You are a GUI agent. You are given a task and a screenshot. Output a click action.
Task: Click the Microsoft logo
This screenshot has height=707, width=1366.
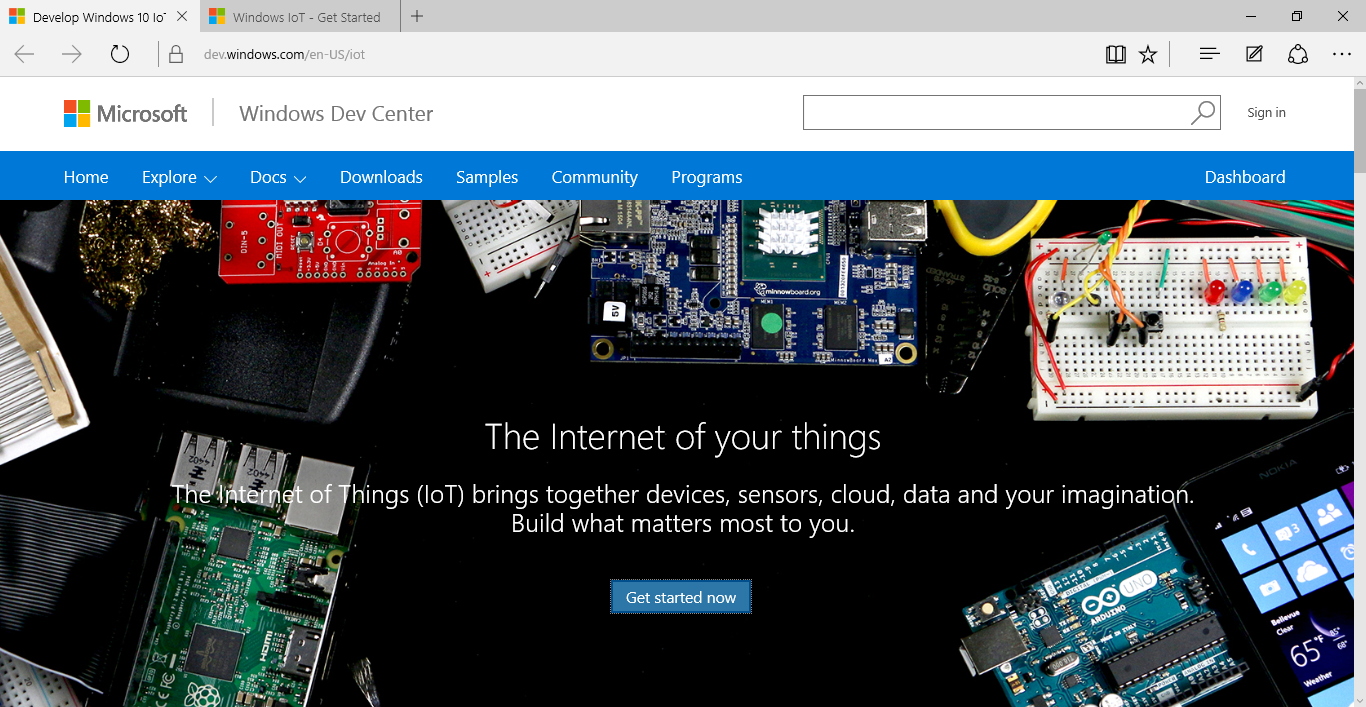click(125, 113)
